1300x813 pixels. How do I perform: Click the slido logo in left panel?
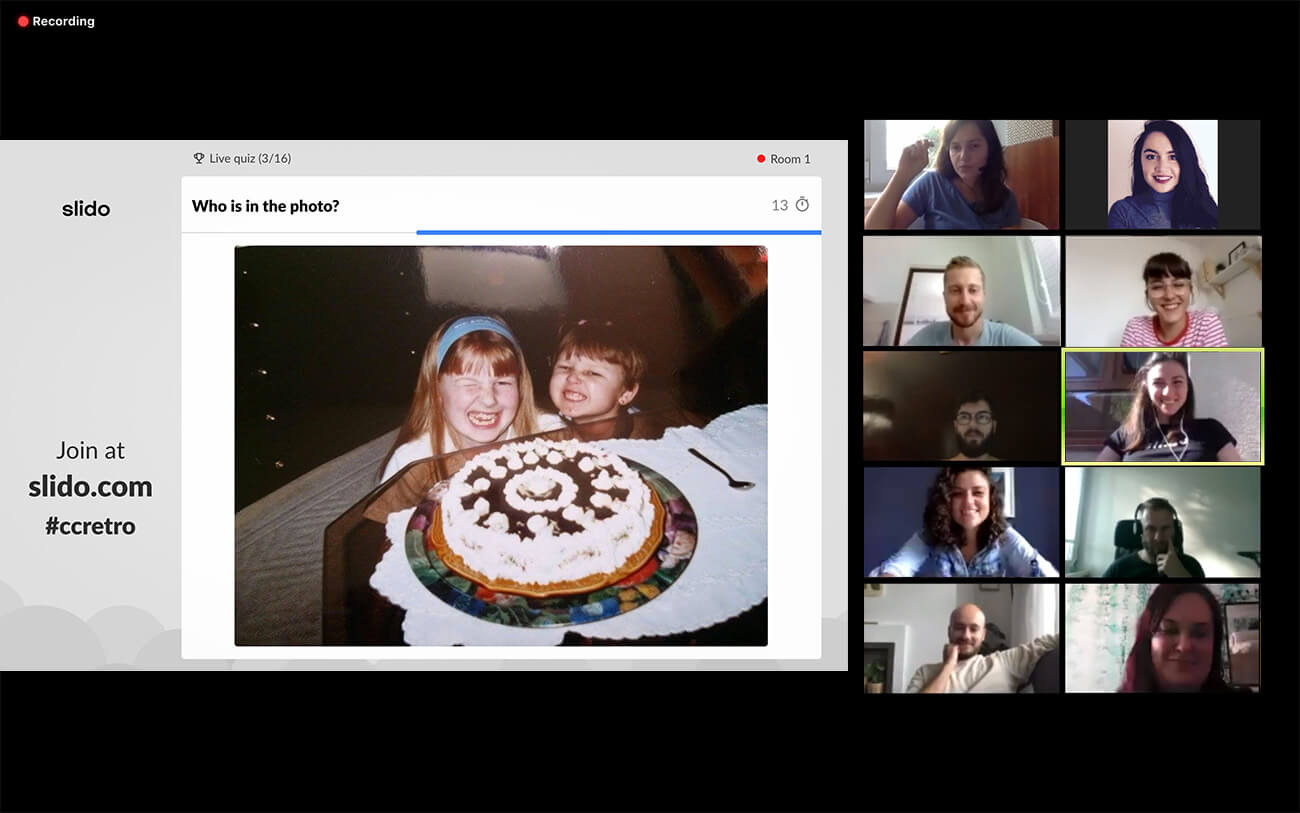(86, 209)
